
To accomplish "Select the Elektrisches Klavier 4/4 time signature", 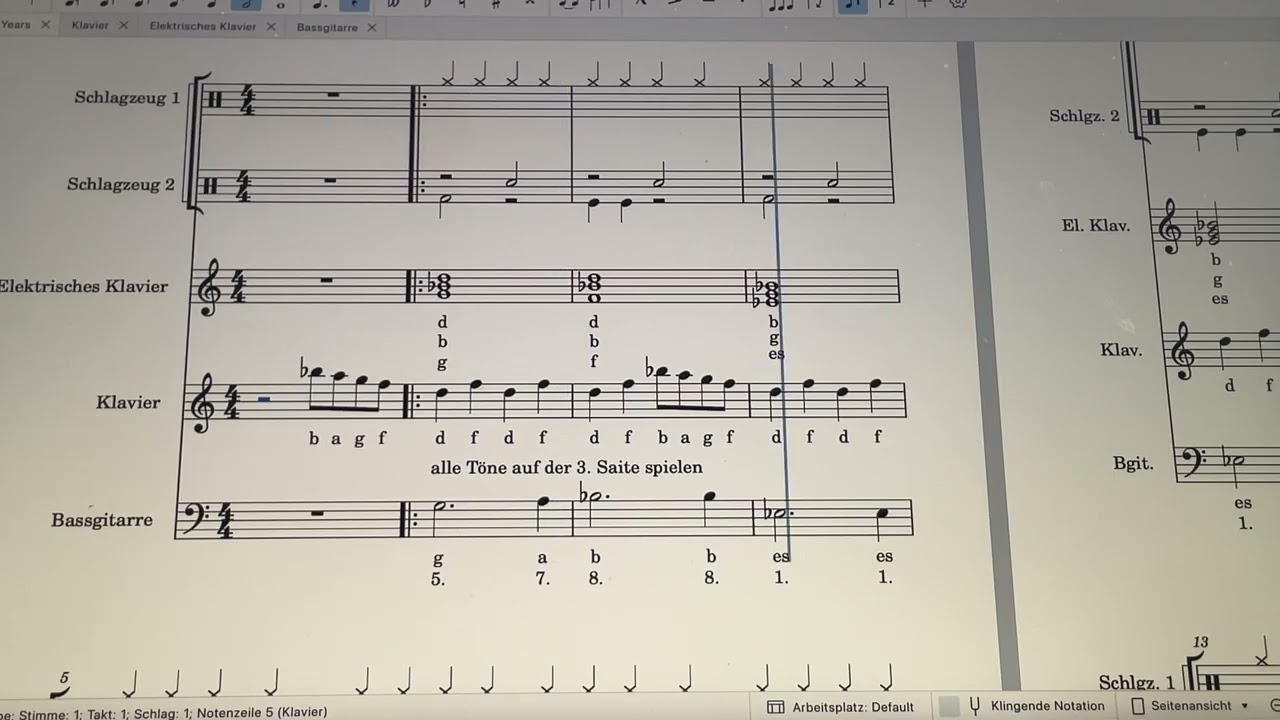I will 239,287.
